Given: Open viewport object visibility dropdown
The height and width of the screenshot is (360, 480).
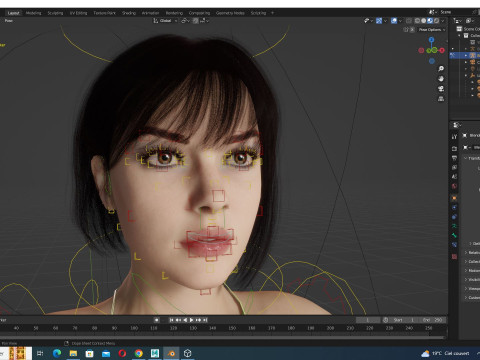Looking at the screenshot, I should click(368, 21).
